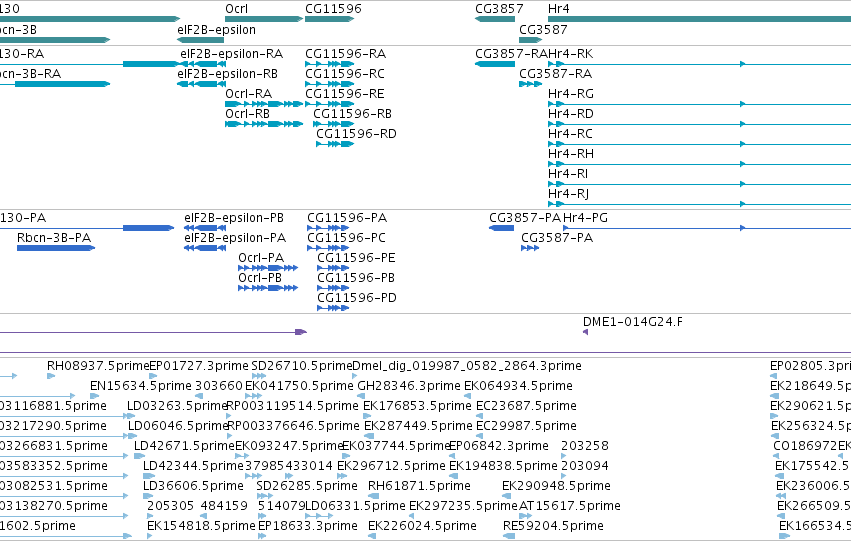Click the 203094 feature label

585,467
